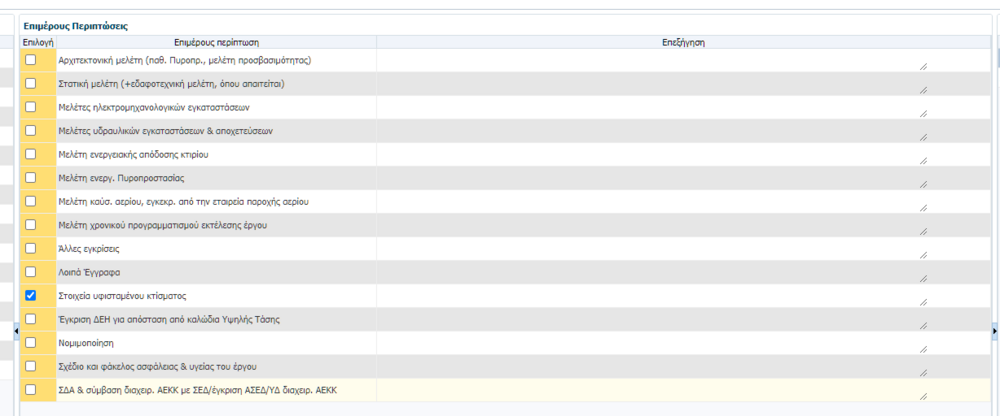Viewport: 1000px width, 416px height.
Task: Click explanation field for Αρχιτεκτονική μελέτη
Action: click(652, 61)
